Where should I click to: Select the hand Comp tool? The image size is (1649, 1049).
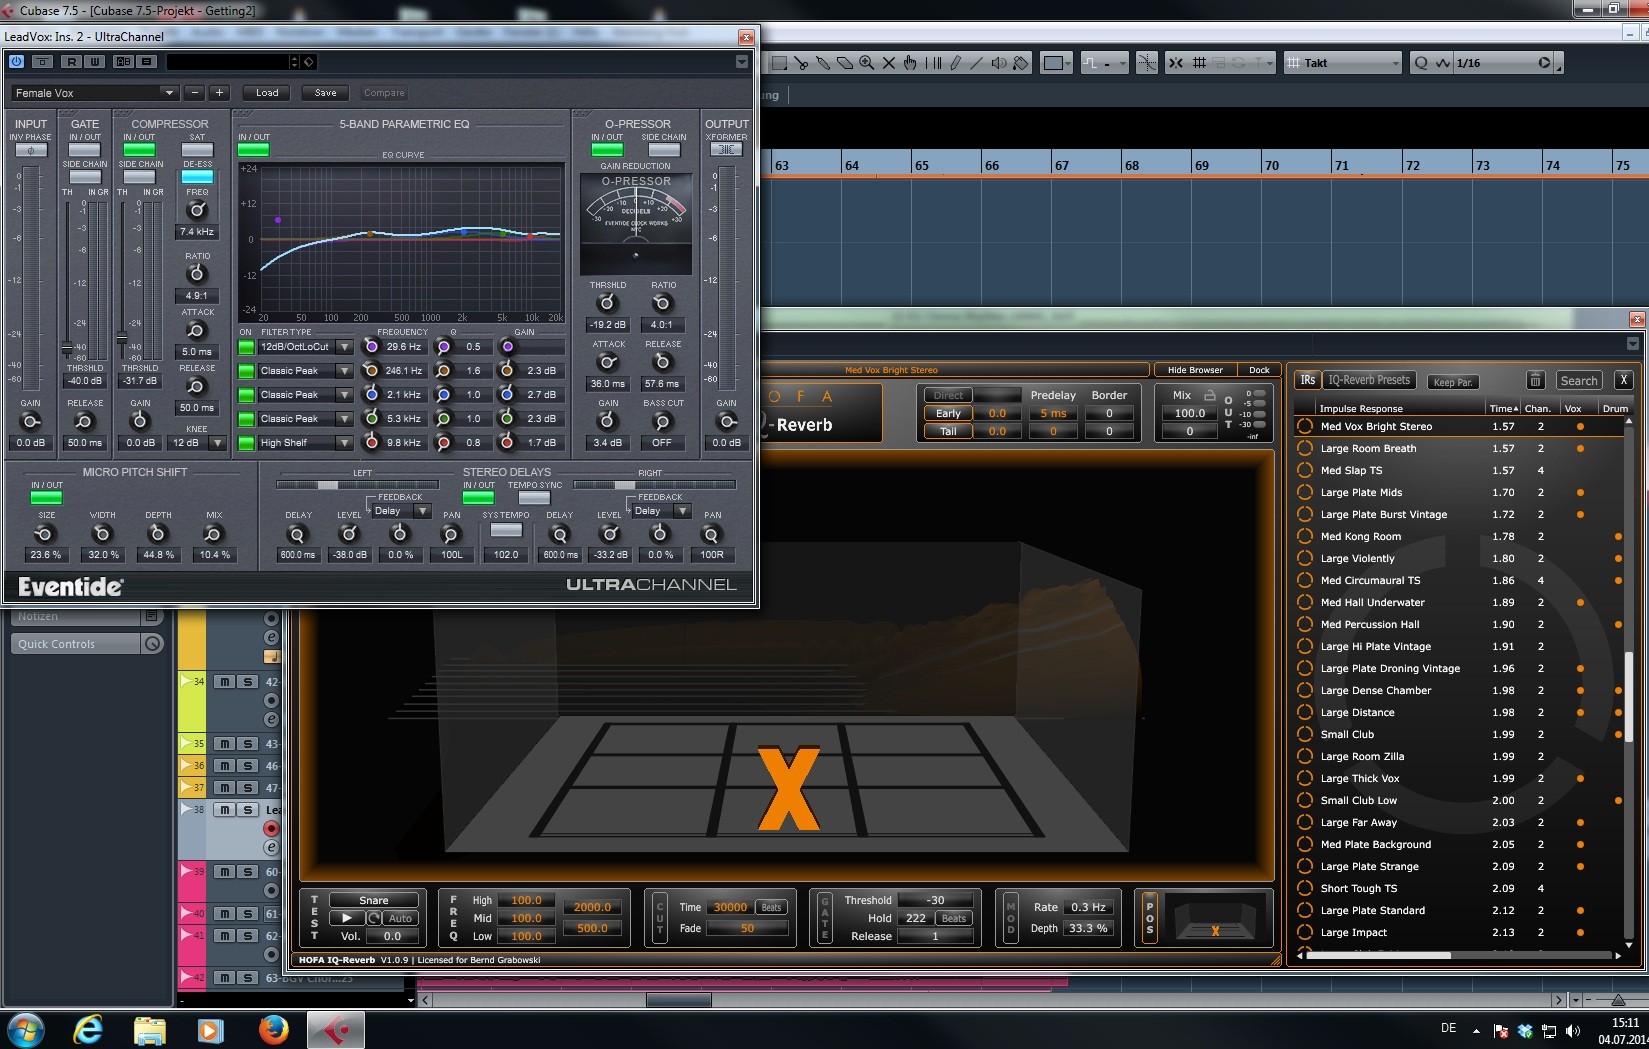[911, 63]
